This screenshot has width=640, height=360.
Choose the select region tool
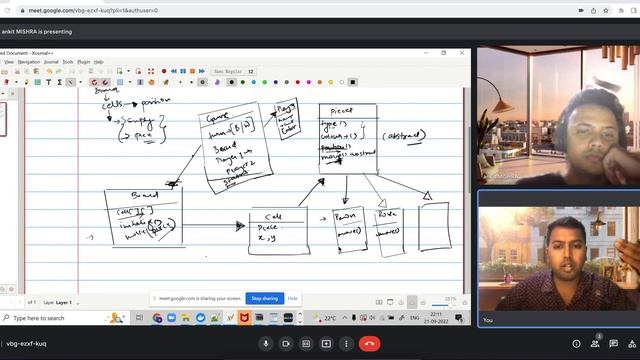(120, 82)
